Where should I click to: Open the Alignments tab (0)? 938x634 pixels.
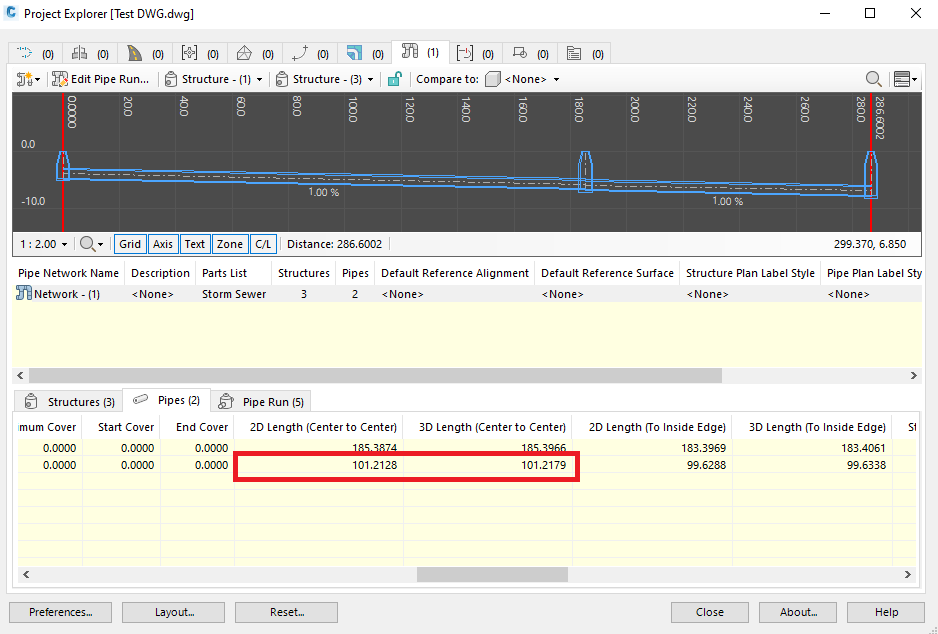35,53
